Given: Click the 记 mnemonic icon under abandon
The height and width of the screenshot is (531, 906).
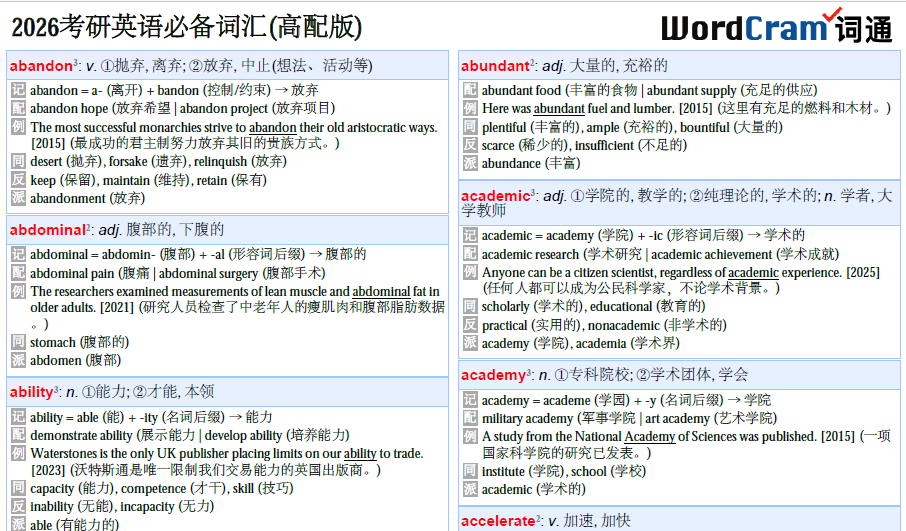Looking at the screenshot, I should [x=18, y=90].
